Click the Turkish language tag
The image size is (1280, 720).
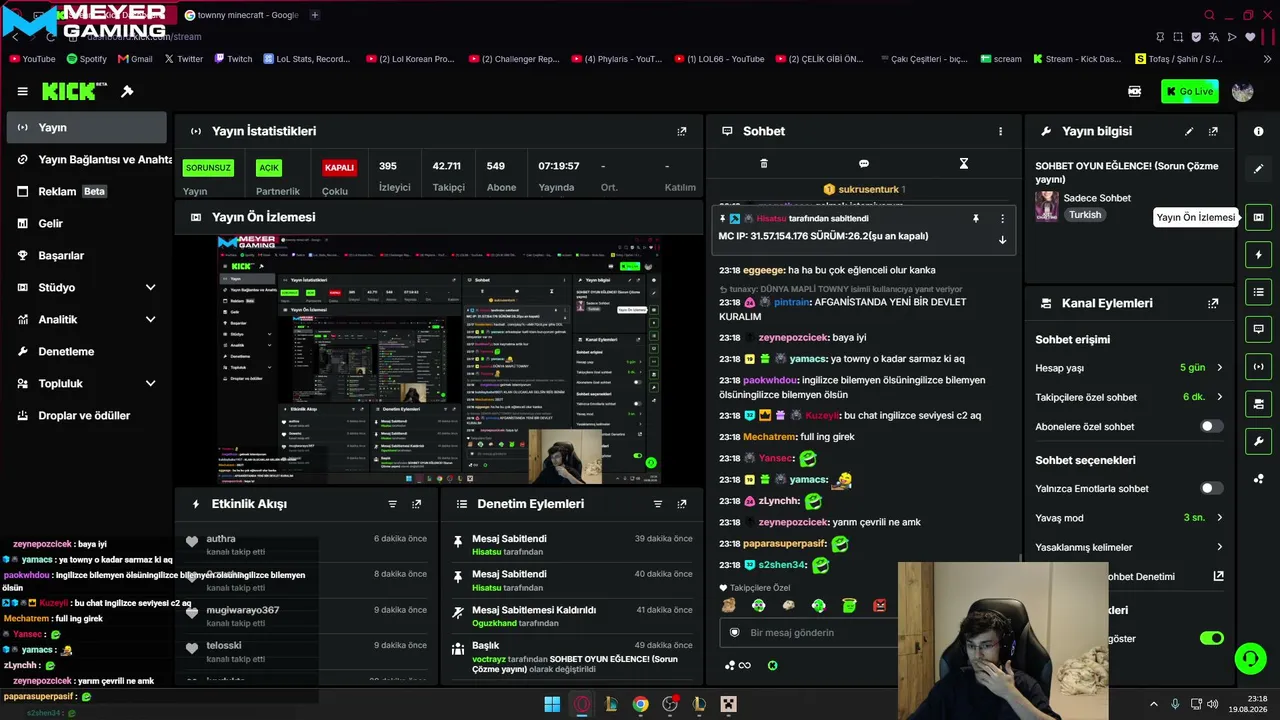coord(1084,215)
